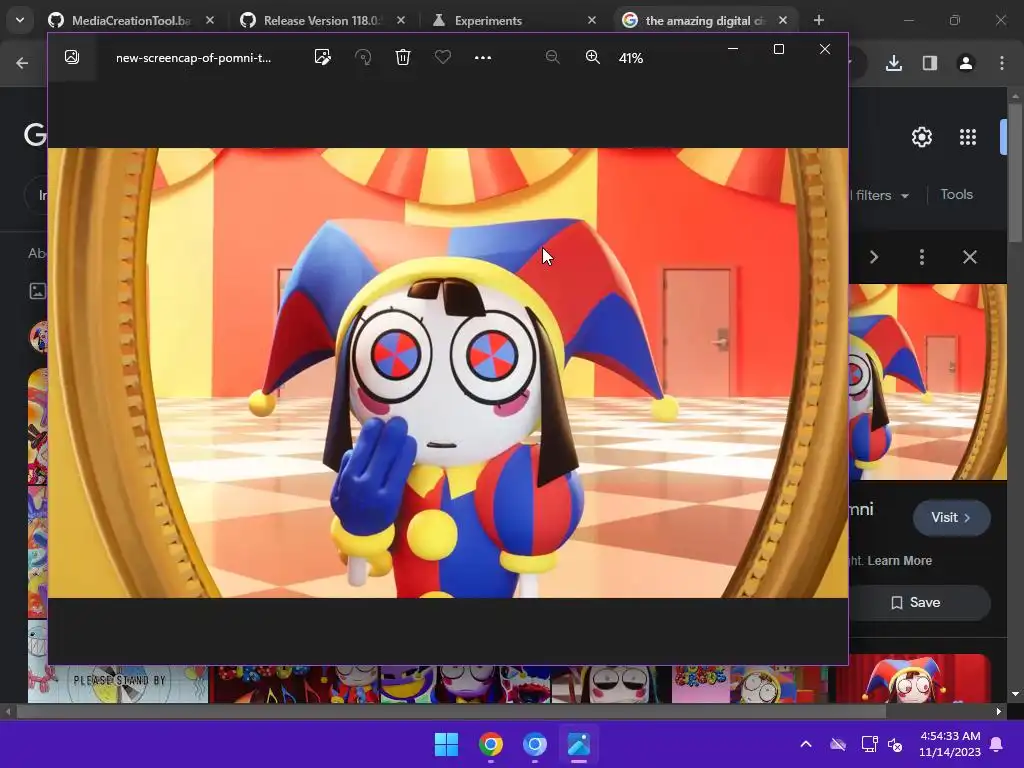Open the Photos three-dot more menu
Viewport: 1024px width, 768px height.
click(x=483, y=57)
